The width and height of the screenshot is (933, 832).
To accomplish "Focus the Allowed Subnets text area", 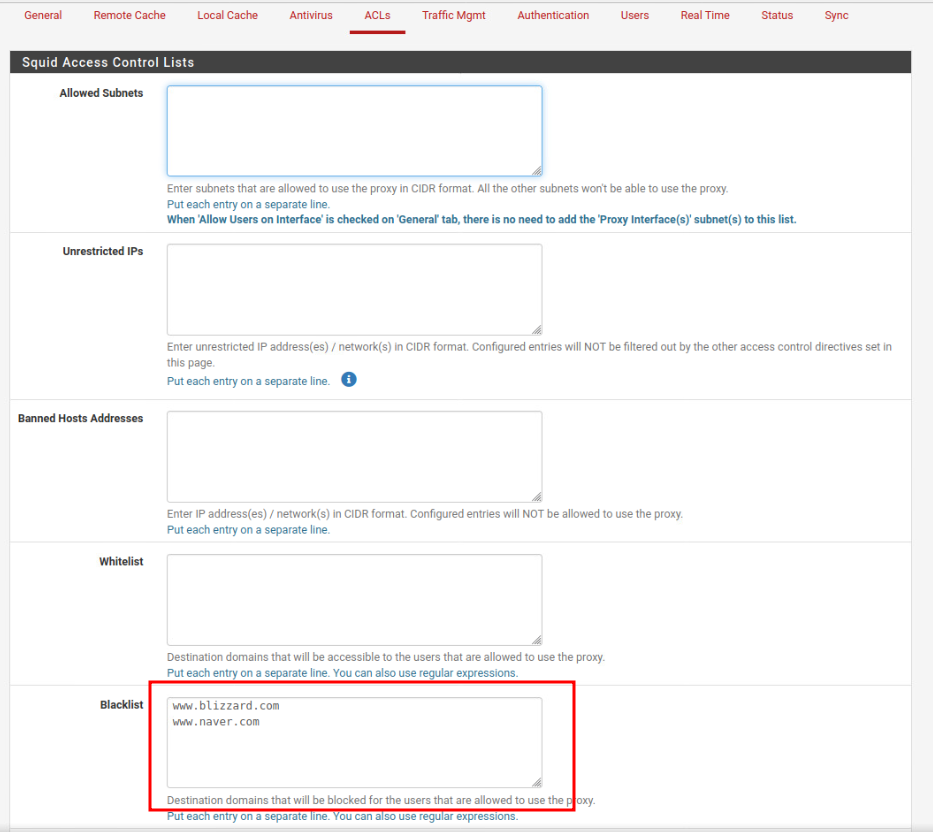I will (355, 131).
